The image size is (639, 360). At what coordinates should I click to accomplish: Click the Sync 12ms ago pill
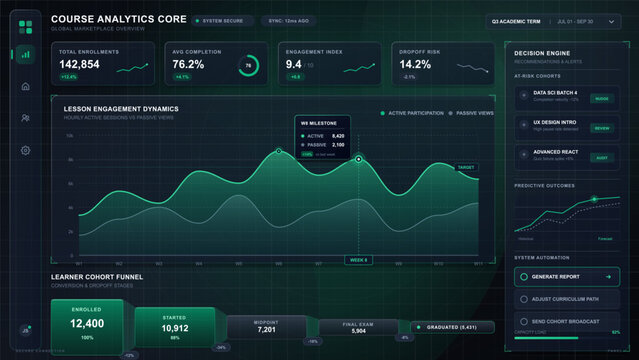(x=289, y=21)
